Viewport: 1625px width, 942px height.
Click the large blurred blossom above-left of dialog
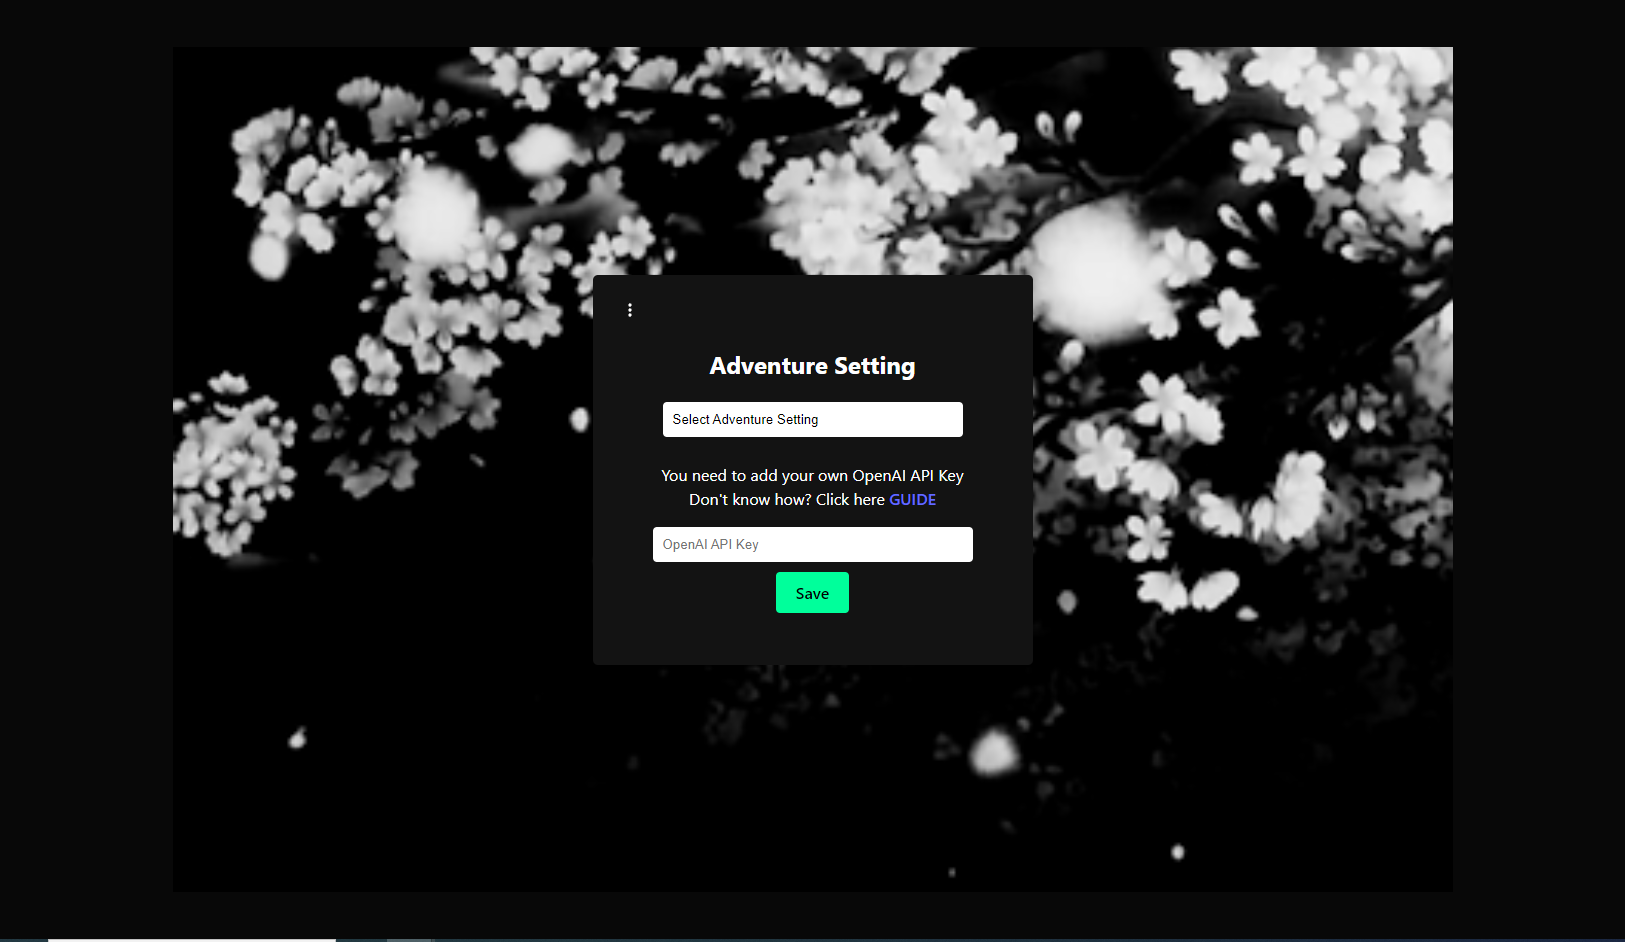(435, 212)
